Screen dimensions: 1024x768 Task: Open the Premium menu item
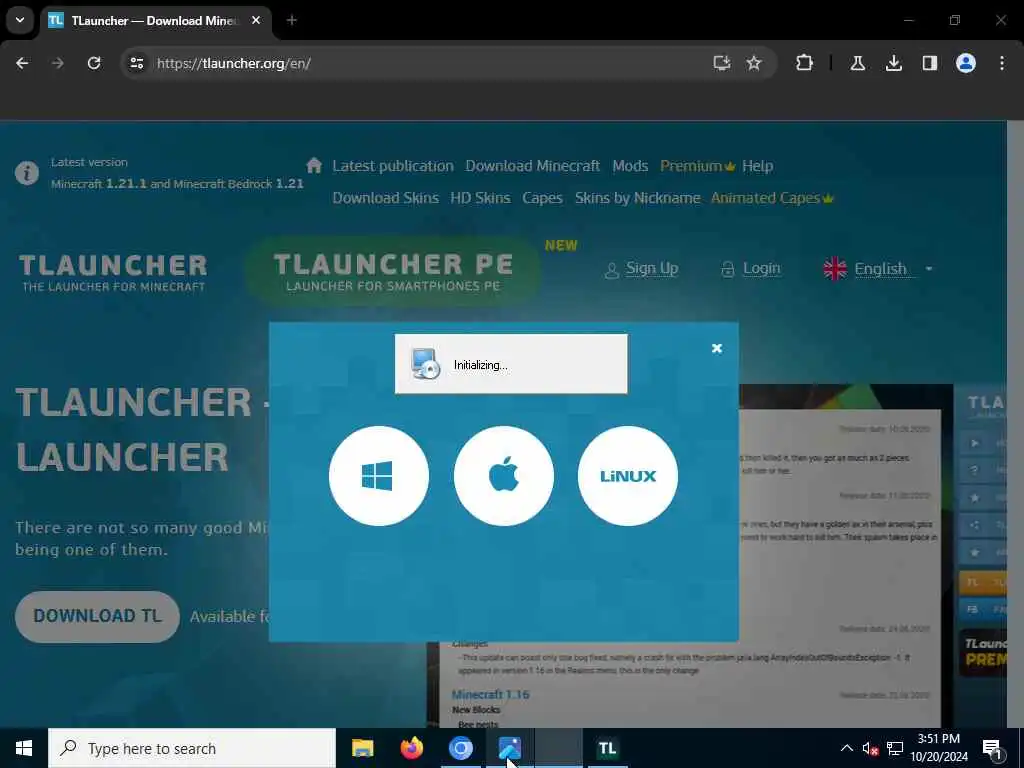697,166
